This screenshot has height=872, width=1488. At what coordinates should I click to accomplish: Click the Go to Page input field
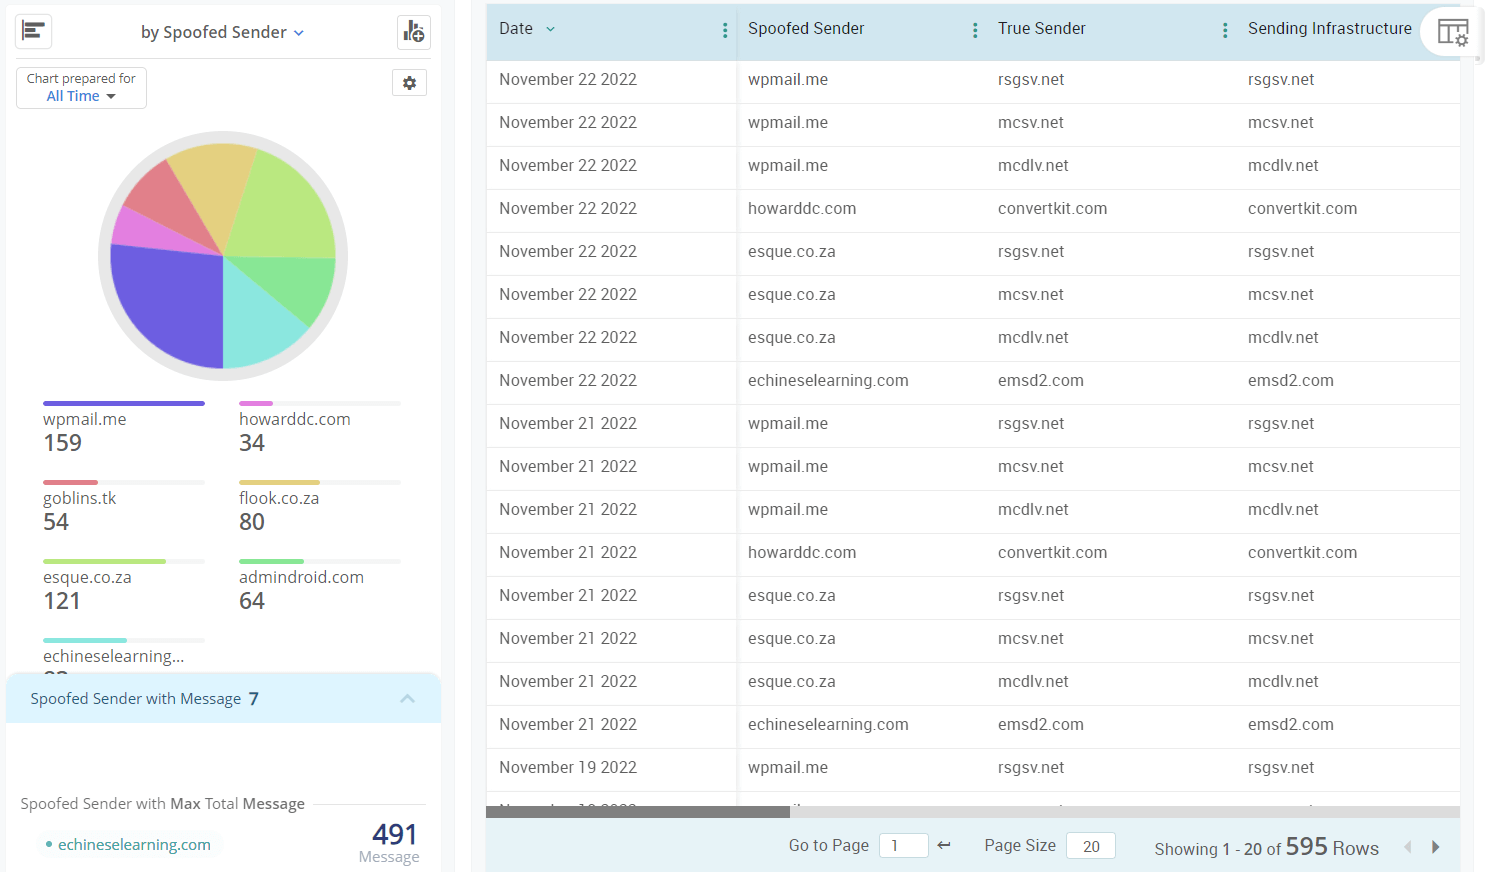point(903,846)
